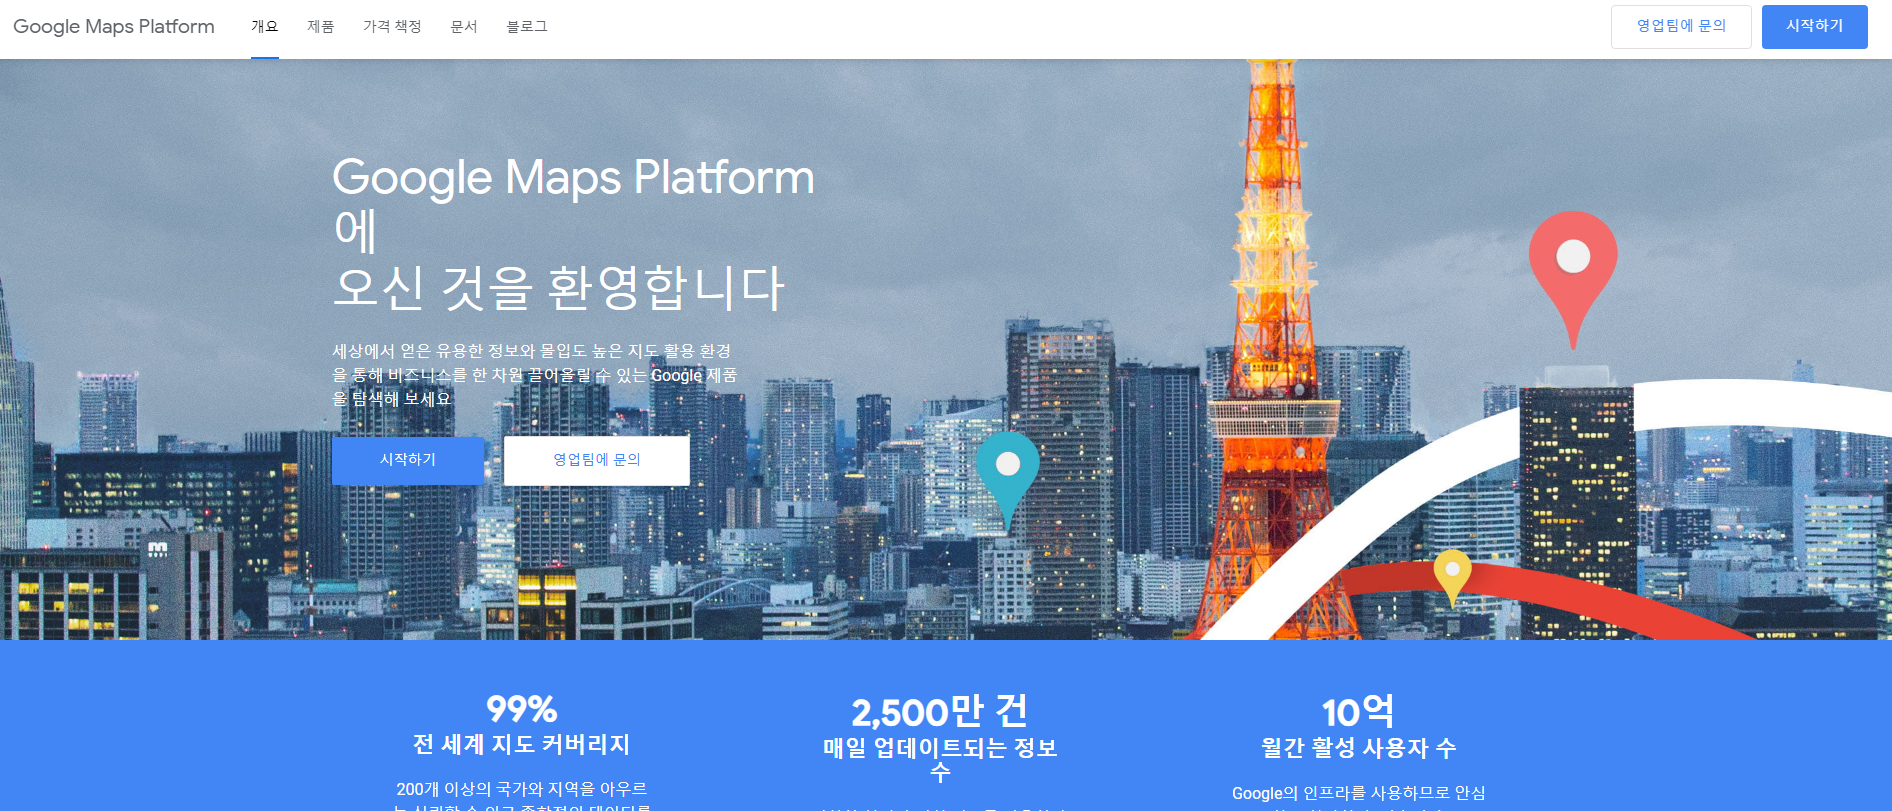This screenshot has width=1892, height=811.
Task: Start with the 시작하기 button below the hero text
Action: tap(408, 460)
